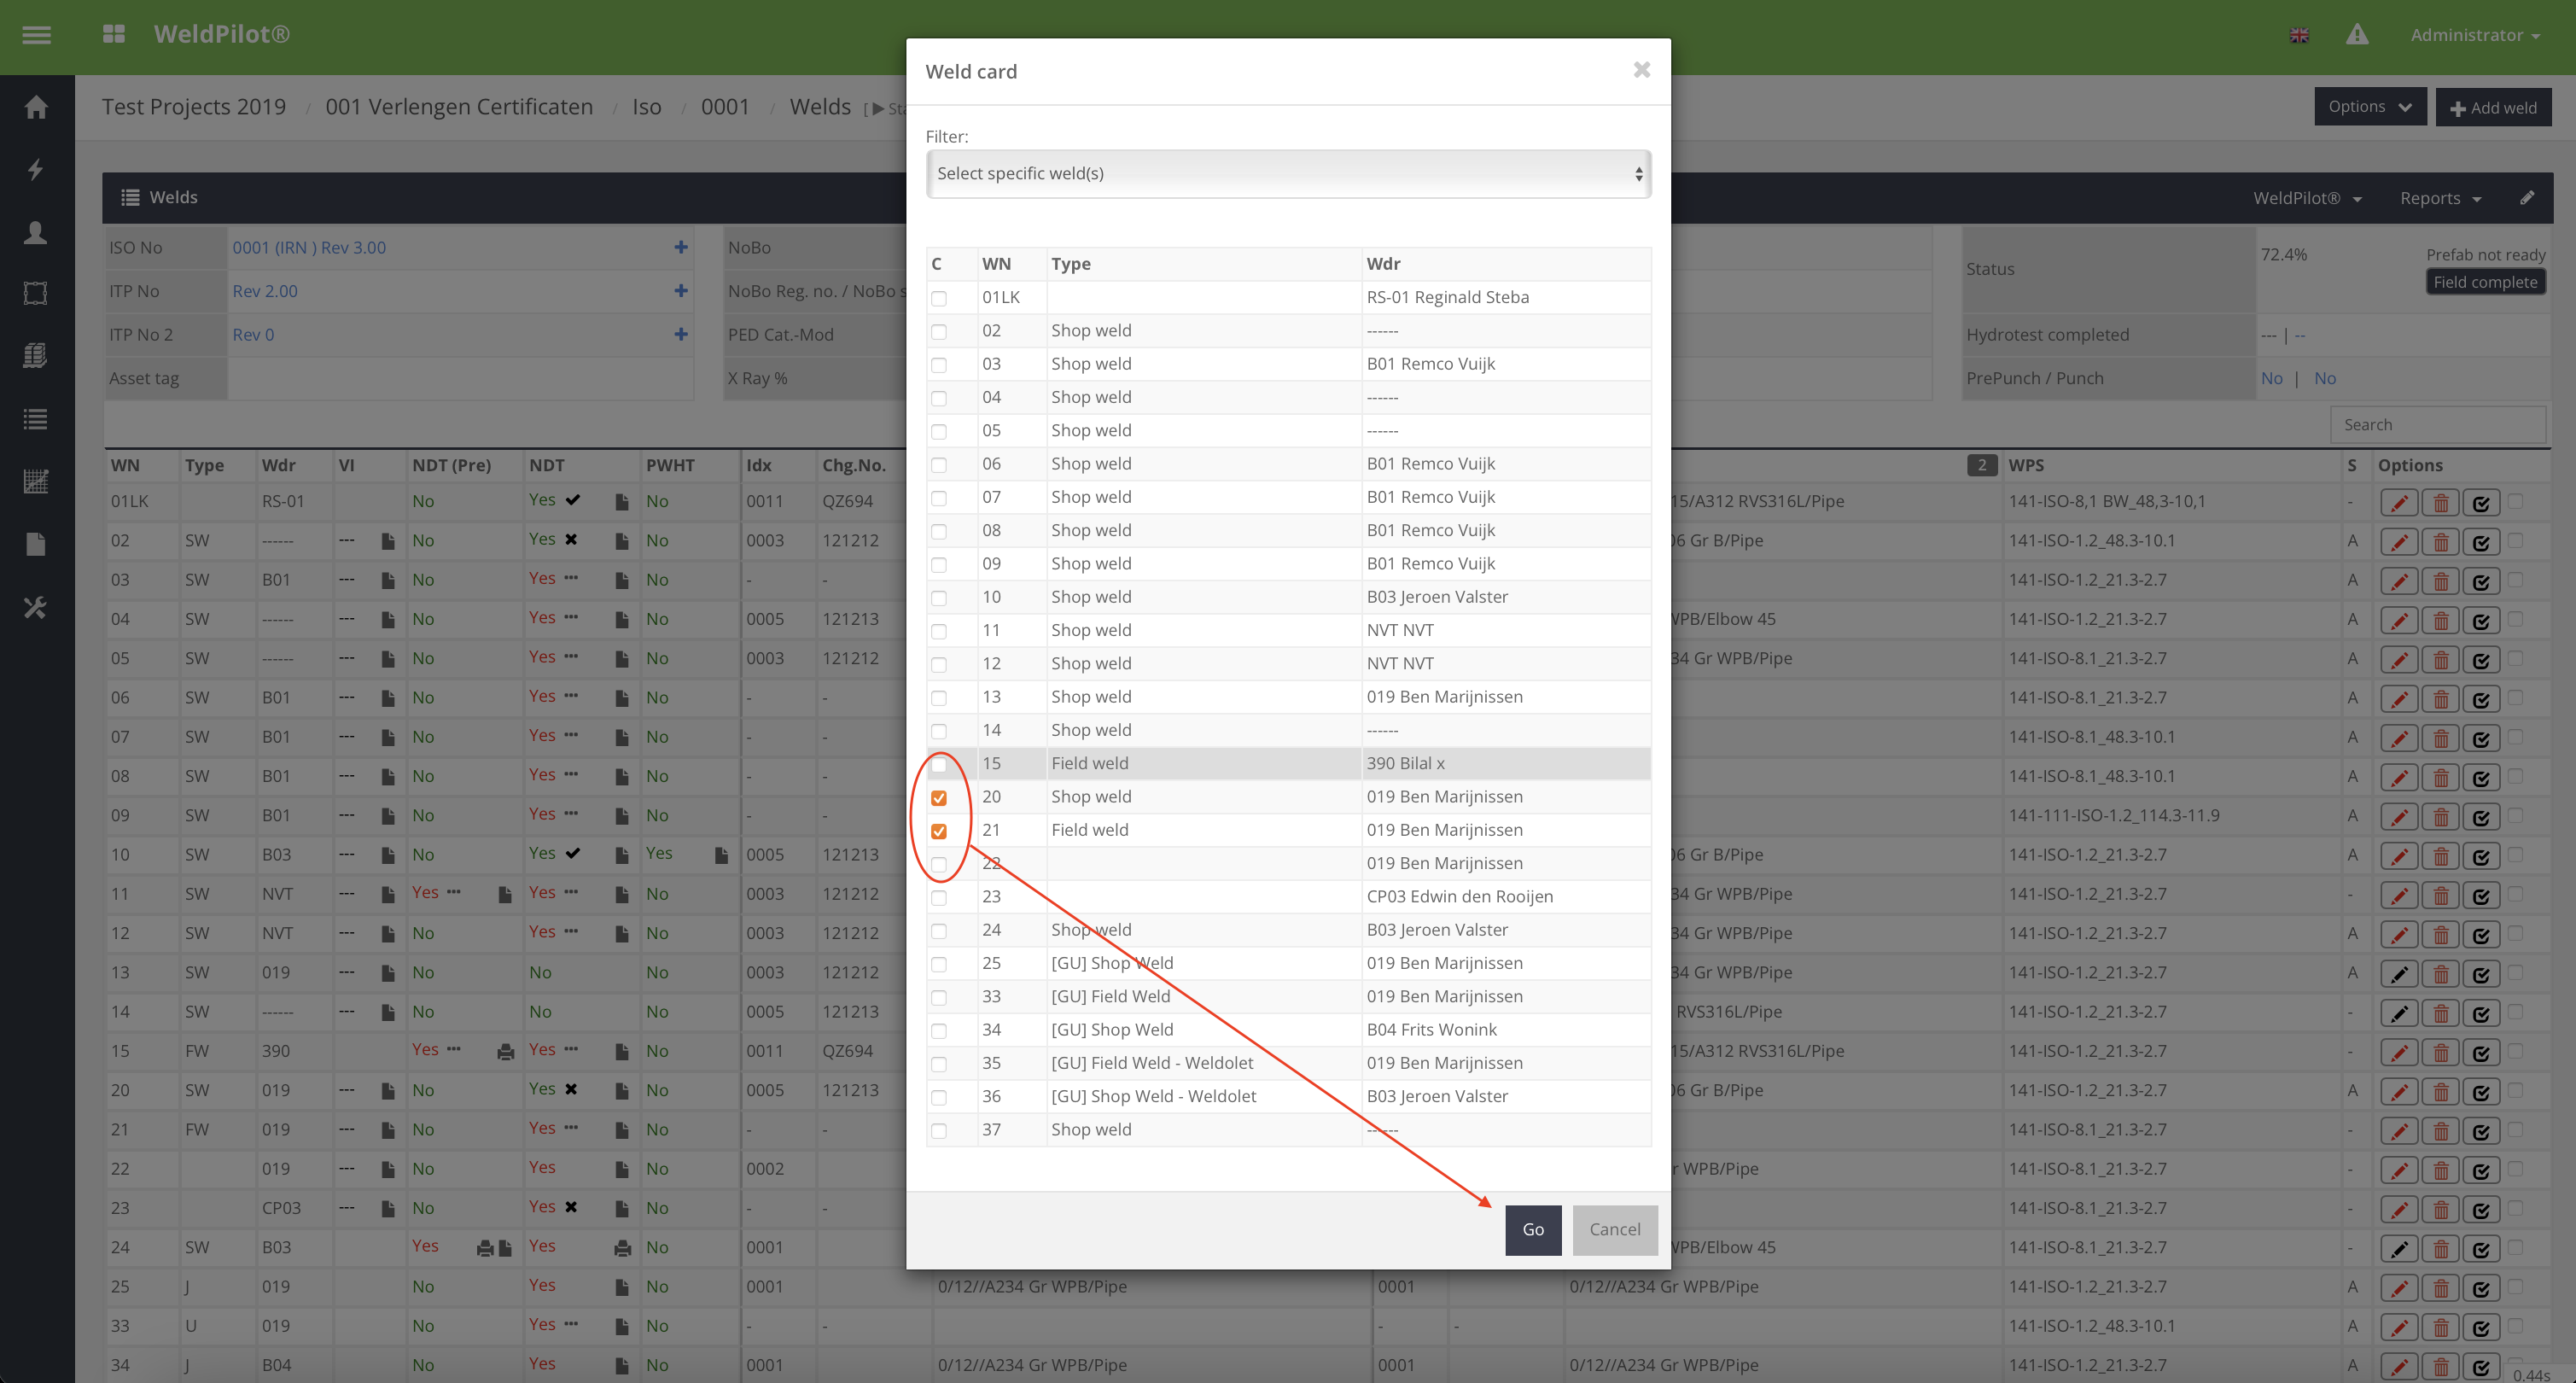Open the WeldPilot® panel menu
Viewport: 2576px width, 1383px height.
(x=2306, y=198)
